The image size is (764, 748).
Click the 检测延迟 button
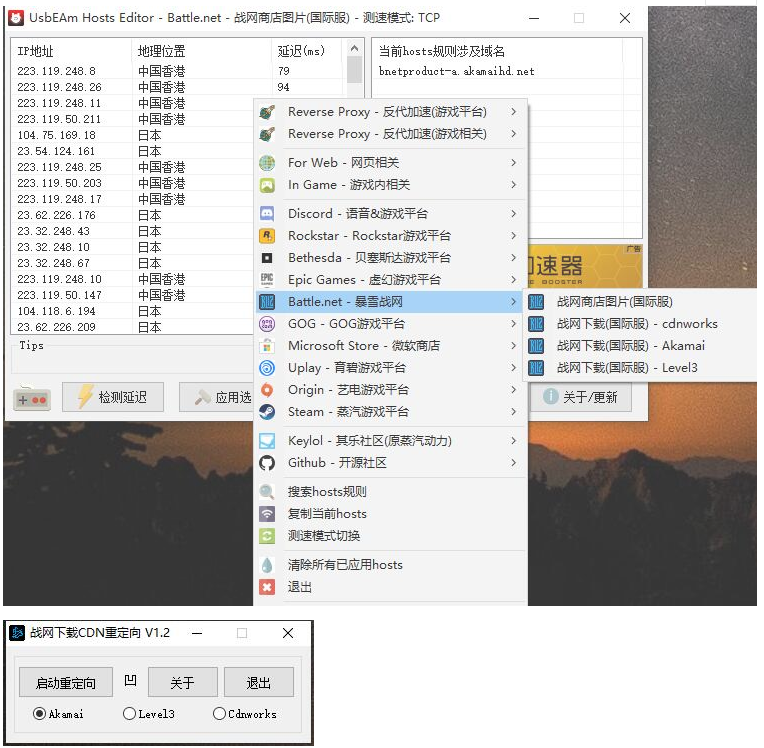point(113,398)
